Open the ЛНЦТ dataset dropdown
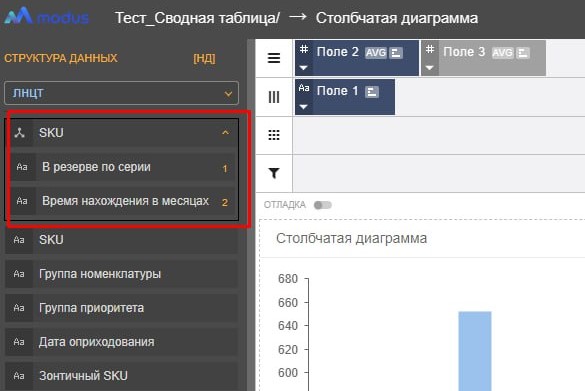Screen dimensions: 585x391 click(x=121, y=93)
